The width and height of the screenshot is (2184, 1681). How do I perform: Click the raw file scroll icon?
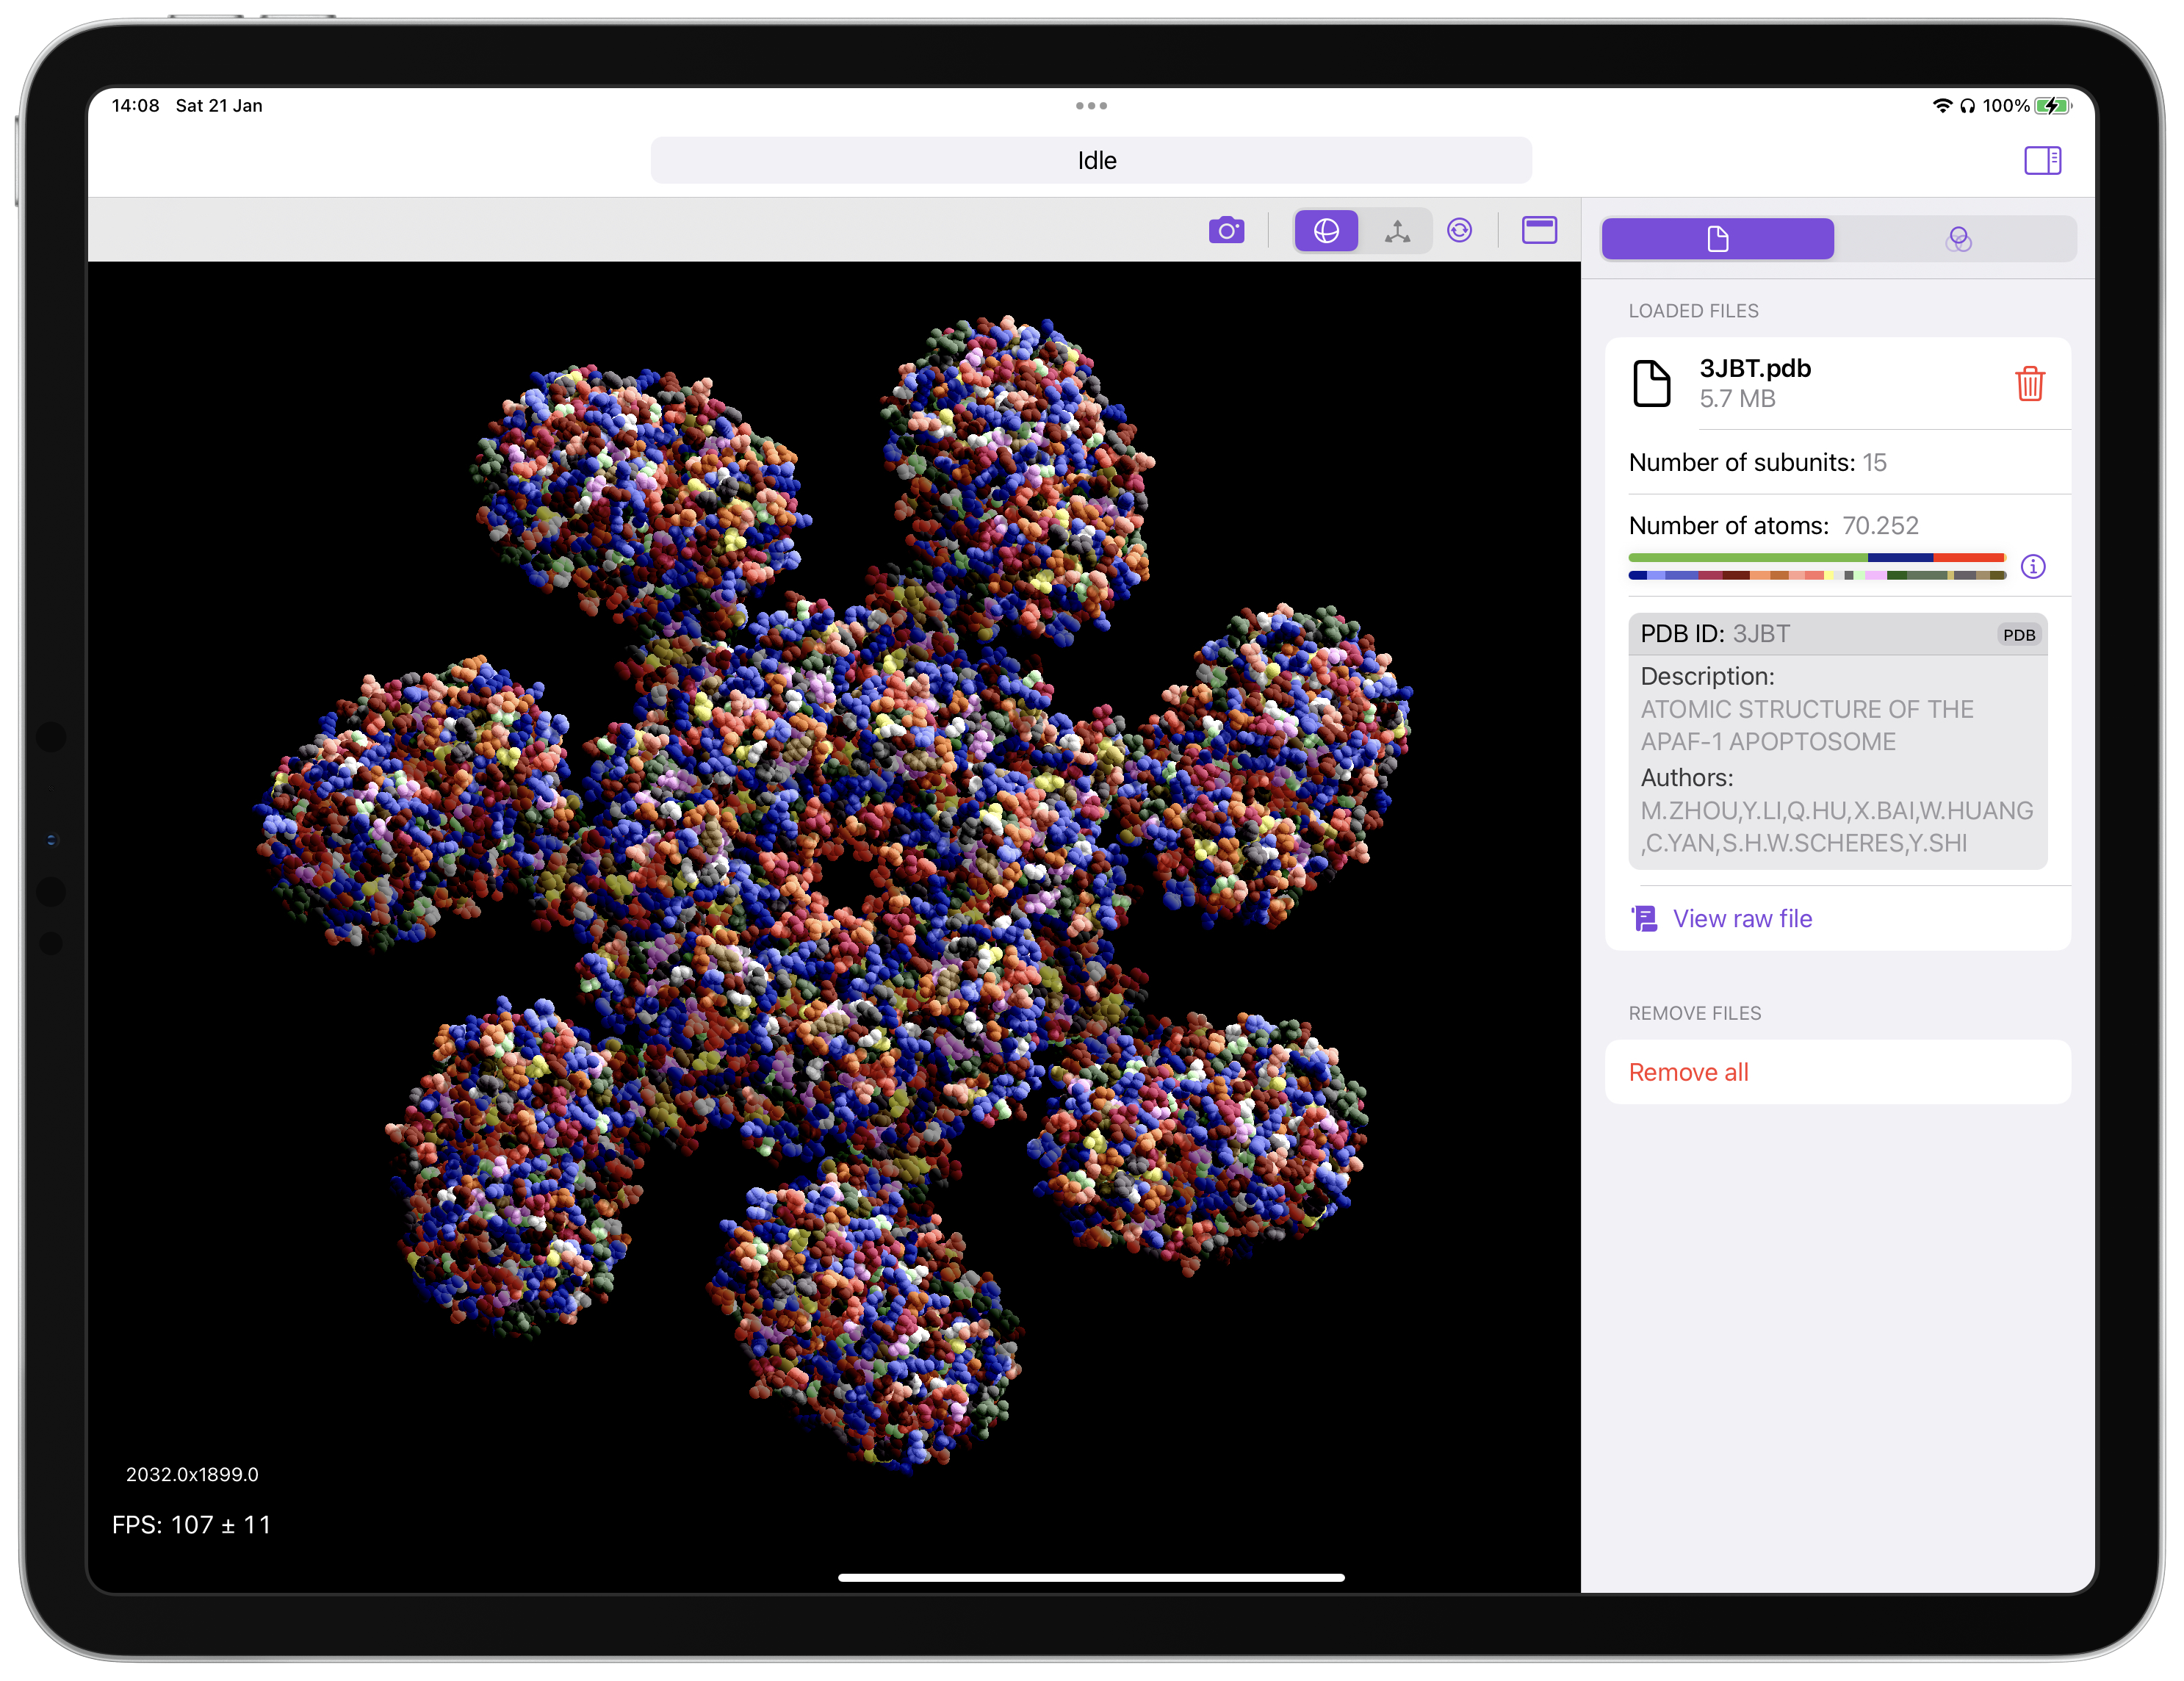(x=1645, y=918)
